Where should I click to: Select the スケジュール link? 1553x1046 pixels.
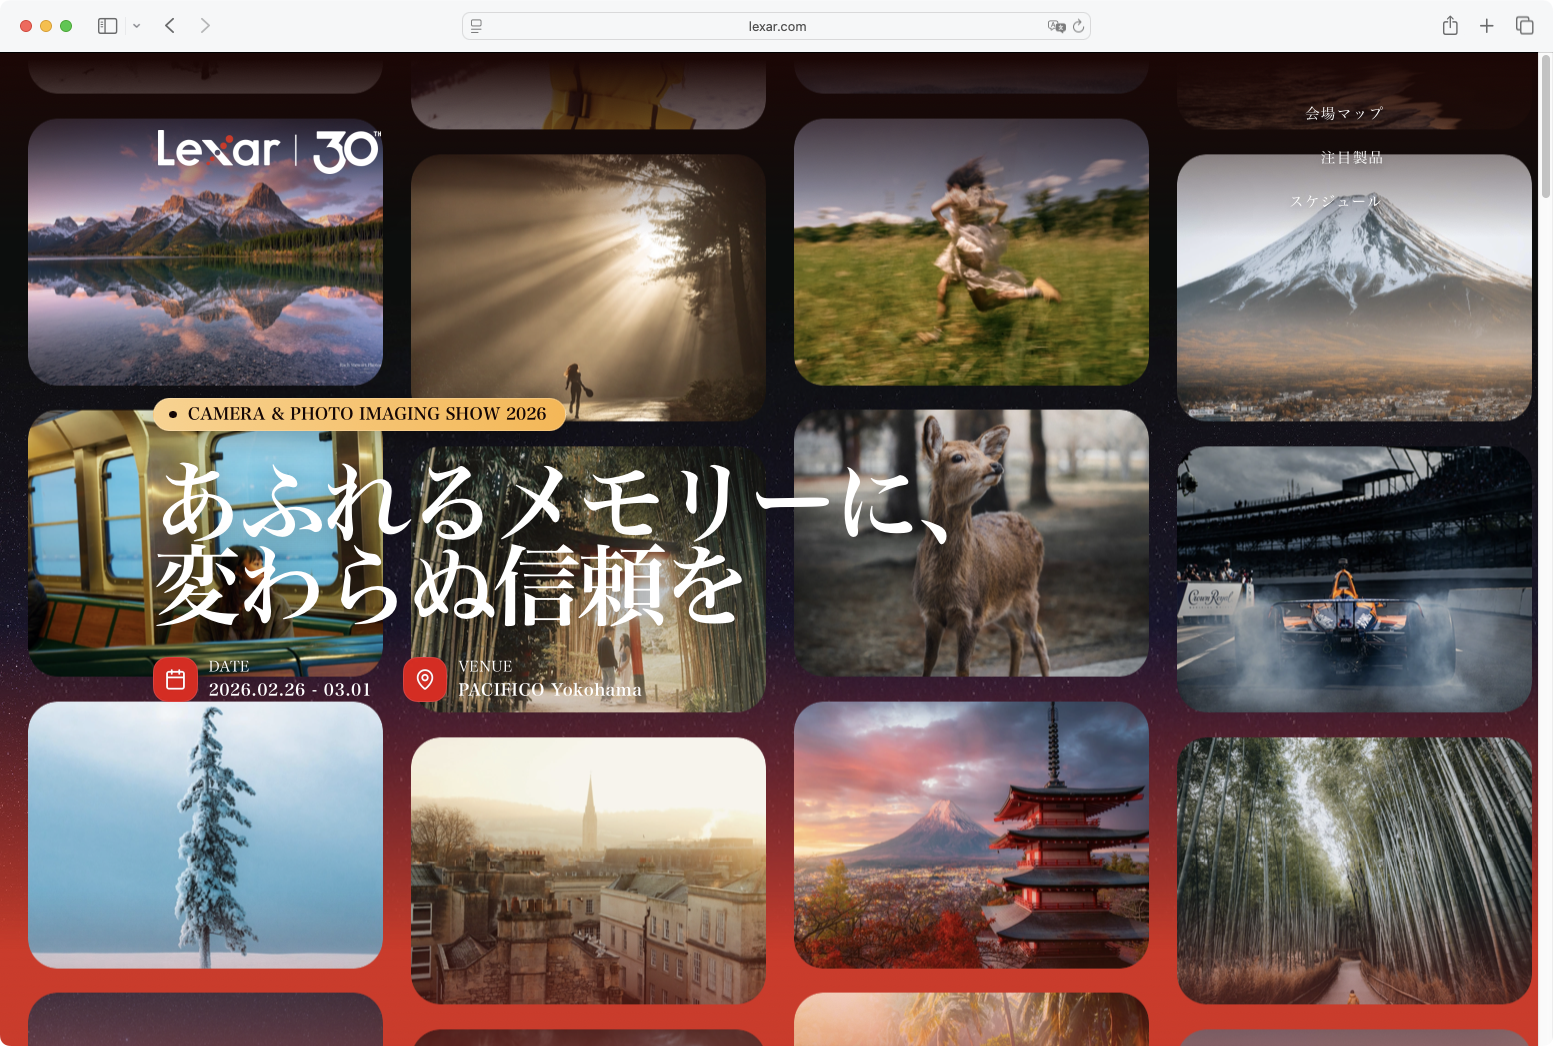pyautogui.click(x=1337, y=201)
